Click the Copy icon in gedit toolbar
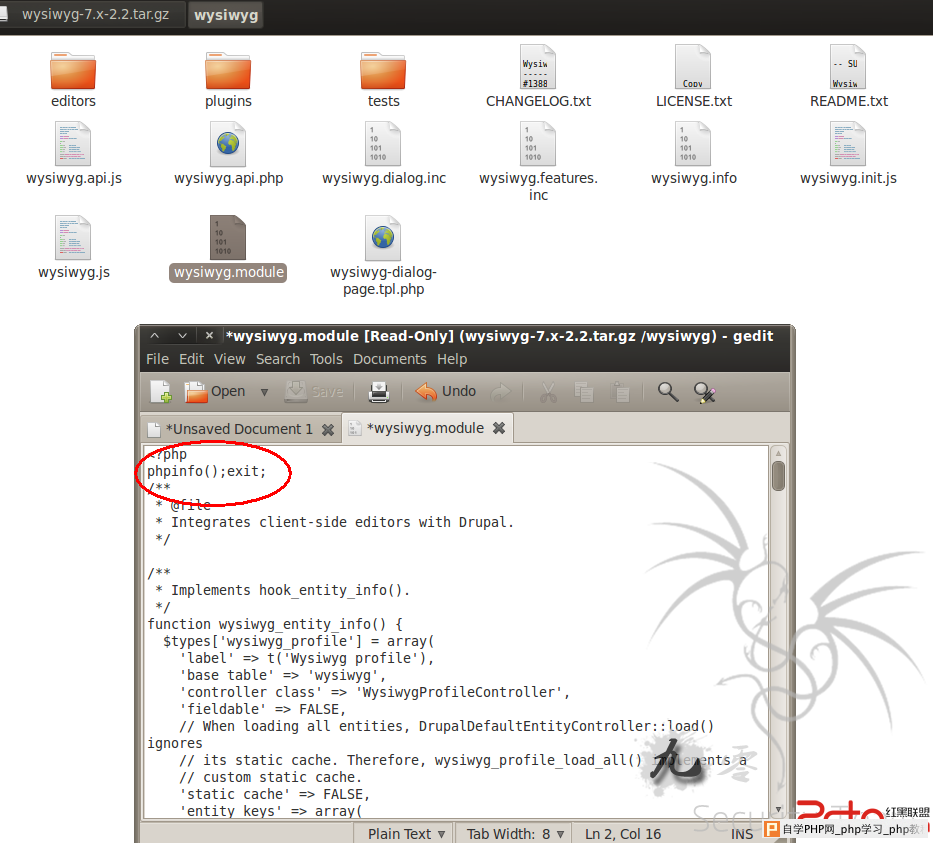Image resolution: width=933 pixels, height=843 pixels. pyautogui.click(x=584, y=392)
